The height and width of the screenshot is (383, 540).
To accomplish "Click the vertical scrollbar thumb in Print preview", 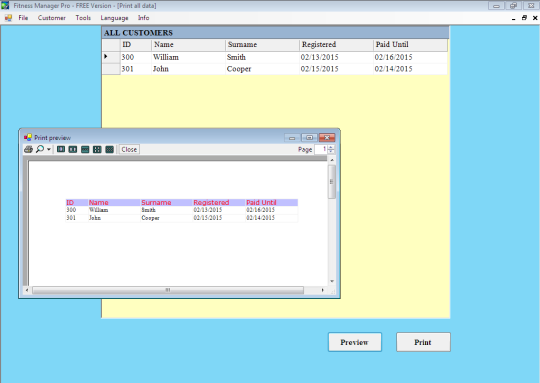I will 332,182.
